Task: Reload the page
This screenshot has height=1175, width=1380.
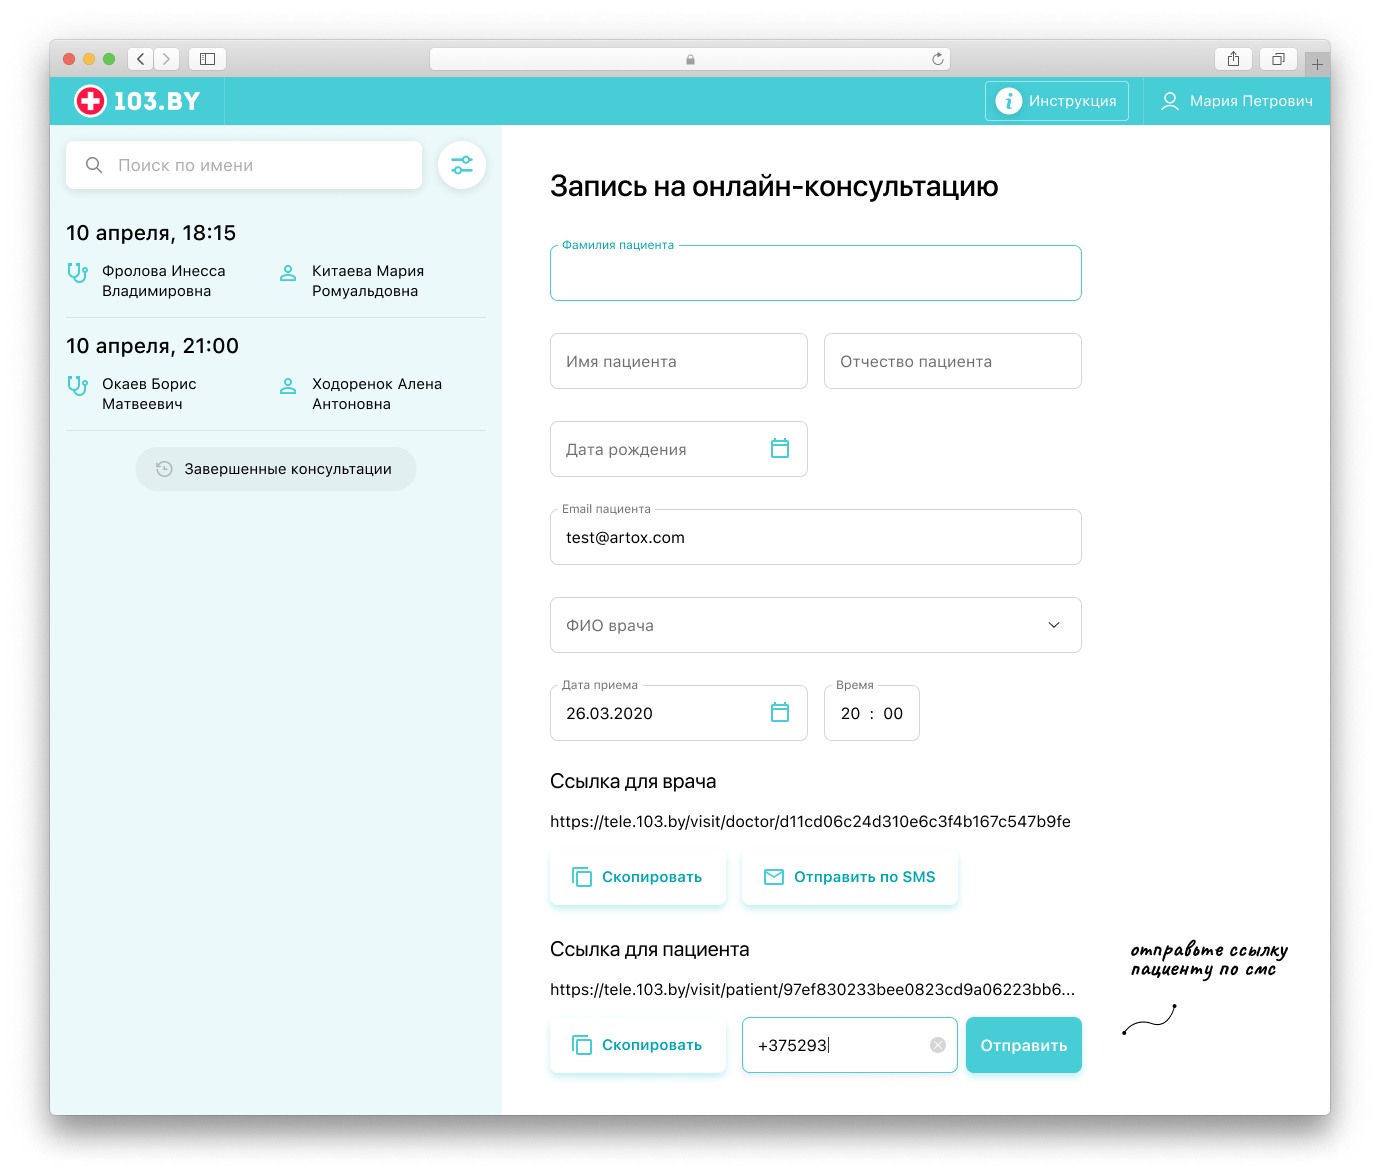Action: [x=938, y=59]
